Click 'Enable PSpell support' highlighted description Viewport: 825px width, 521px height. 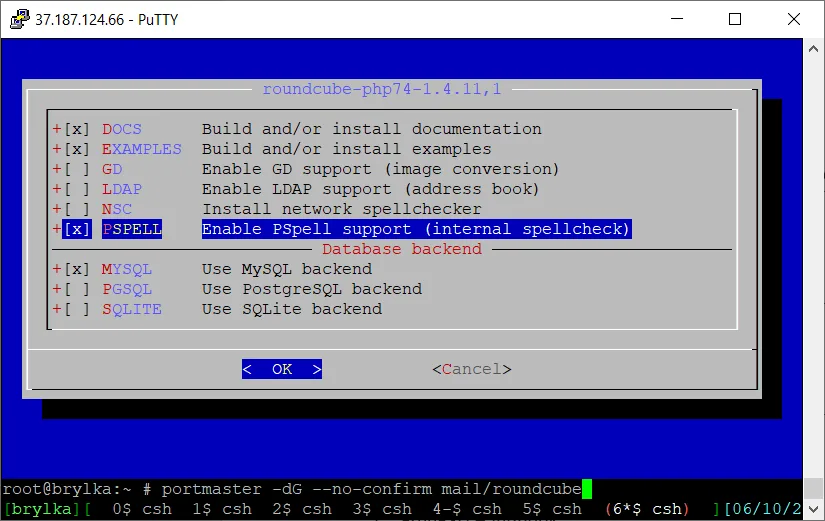tap(417, 229)
